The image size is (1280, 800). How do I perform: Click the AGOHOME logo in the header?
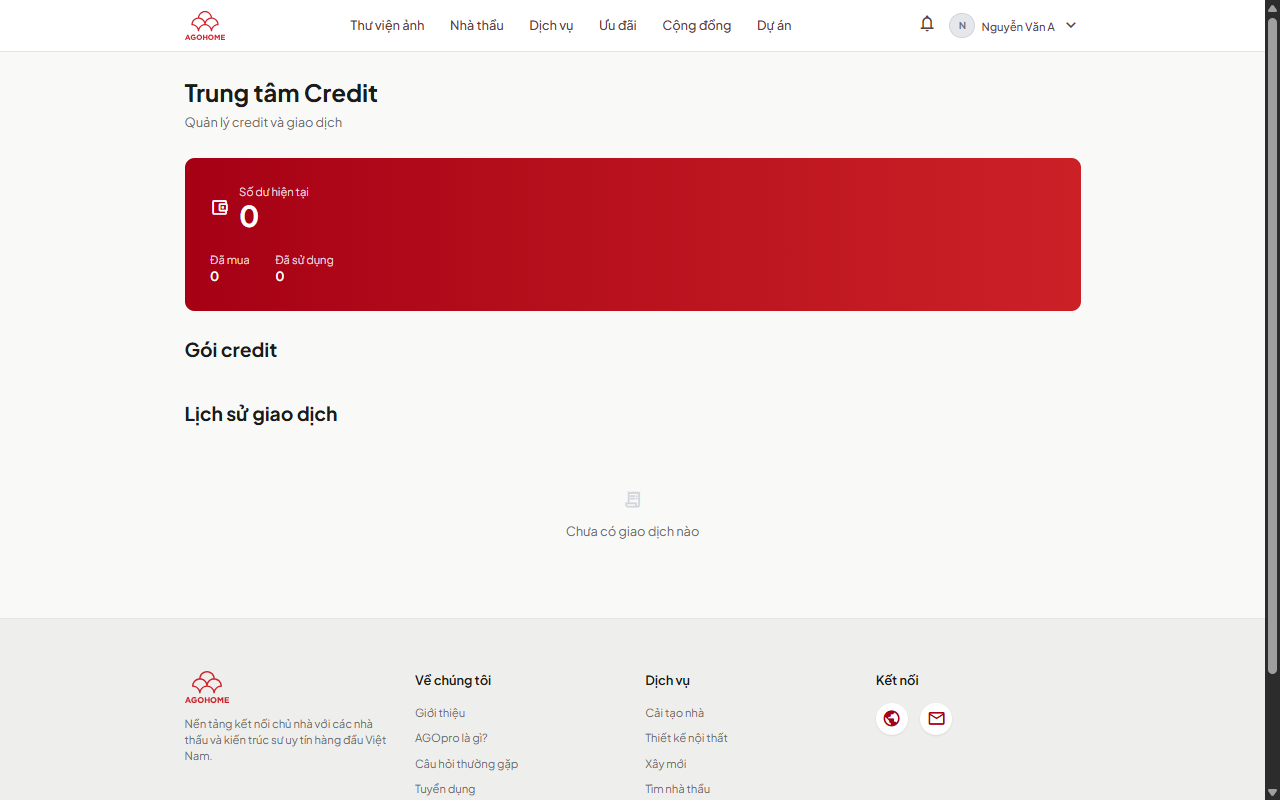point(205,26)
